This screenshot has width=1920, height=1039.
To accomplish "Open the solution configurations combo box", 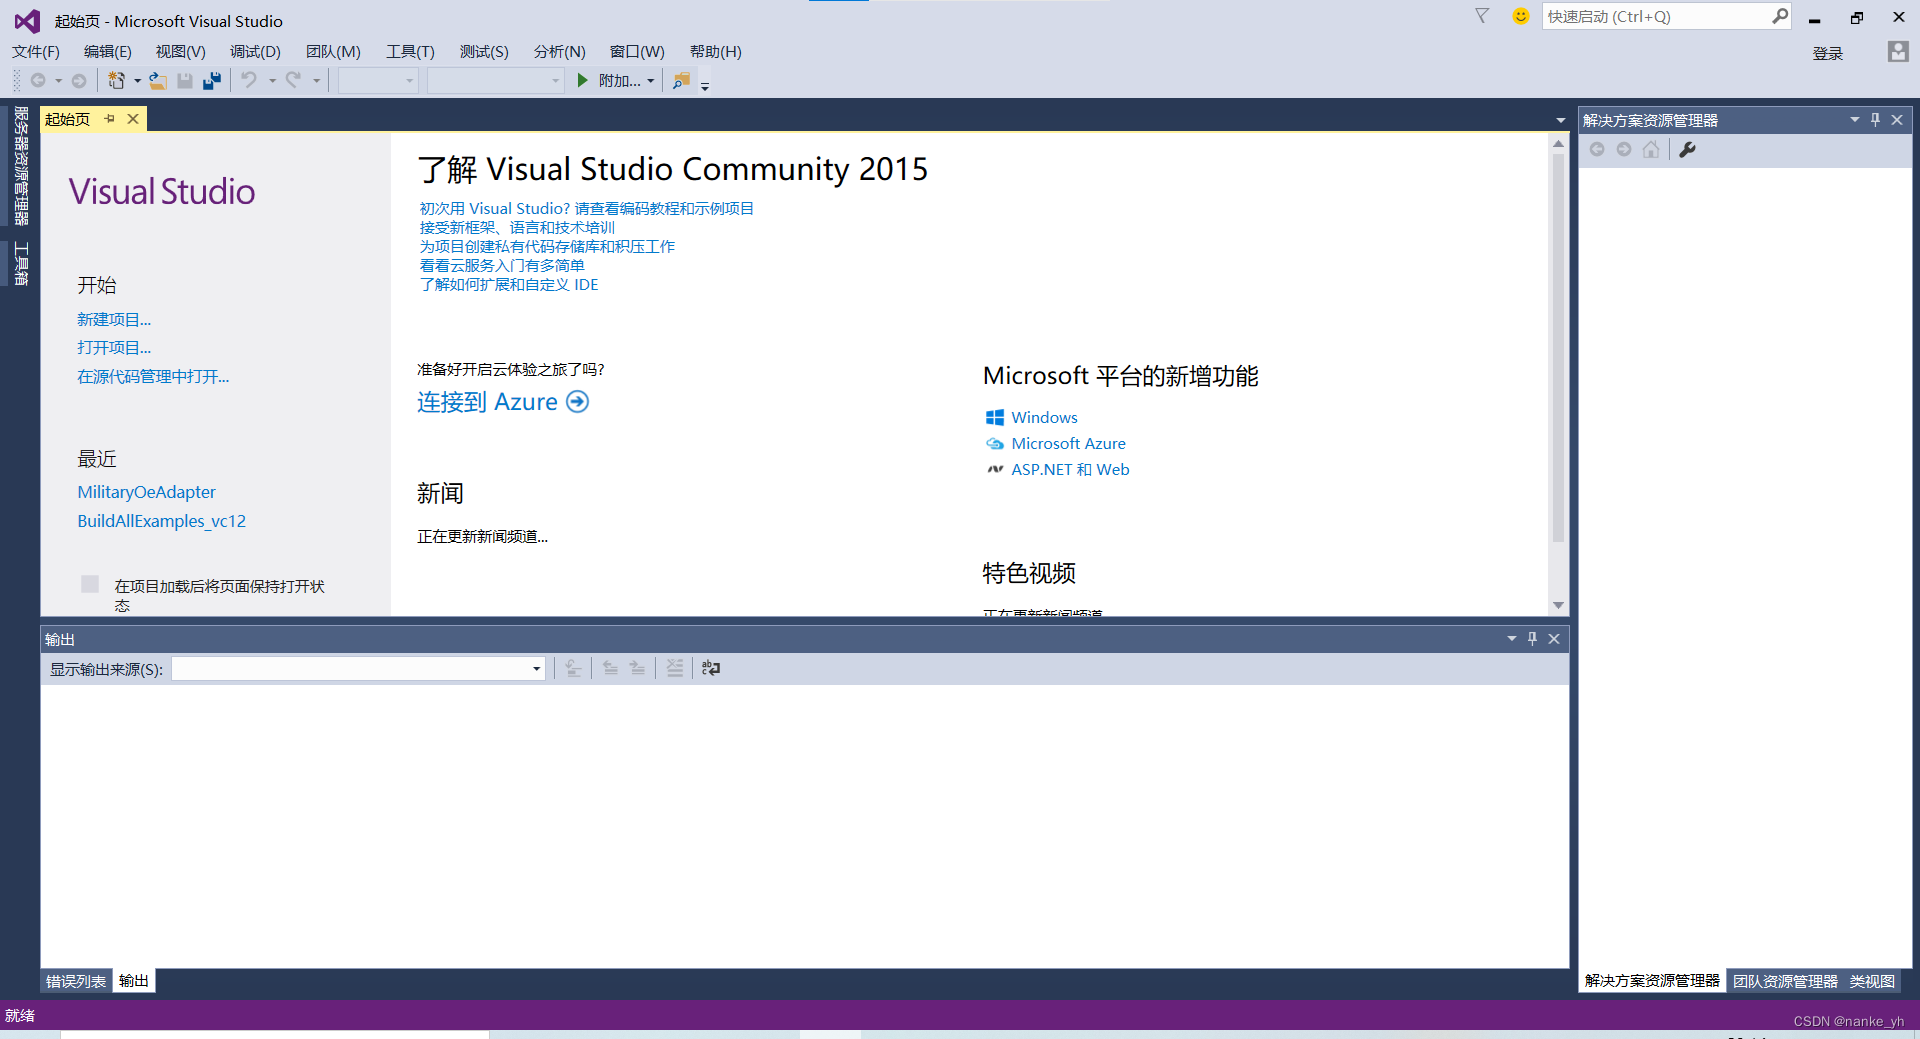I will pyautogui.click(x=378, y=81).
